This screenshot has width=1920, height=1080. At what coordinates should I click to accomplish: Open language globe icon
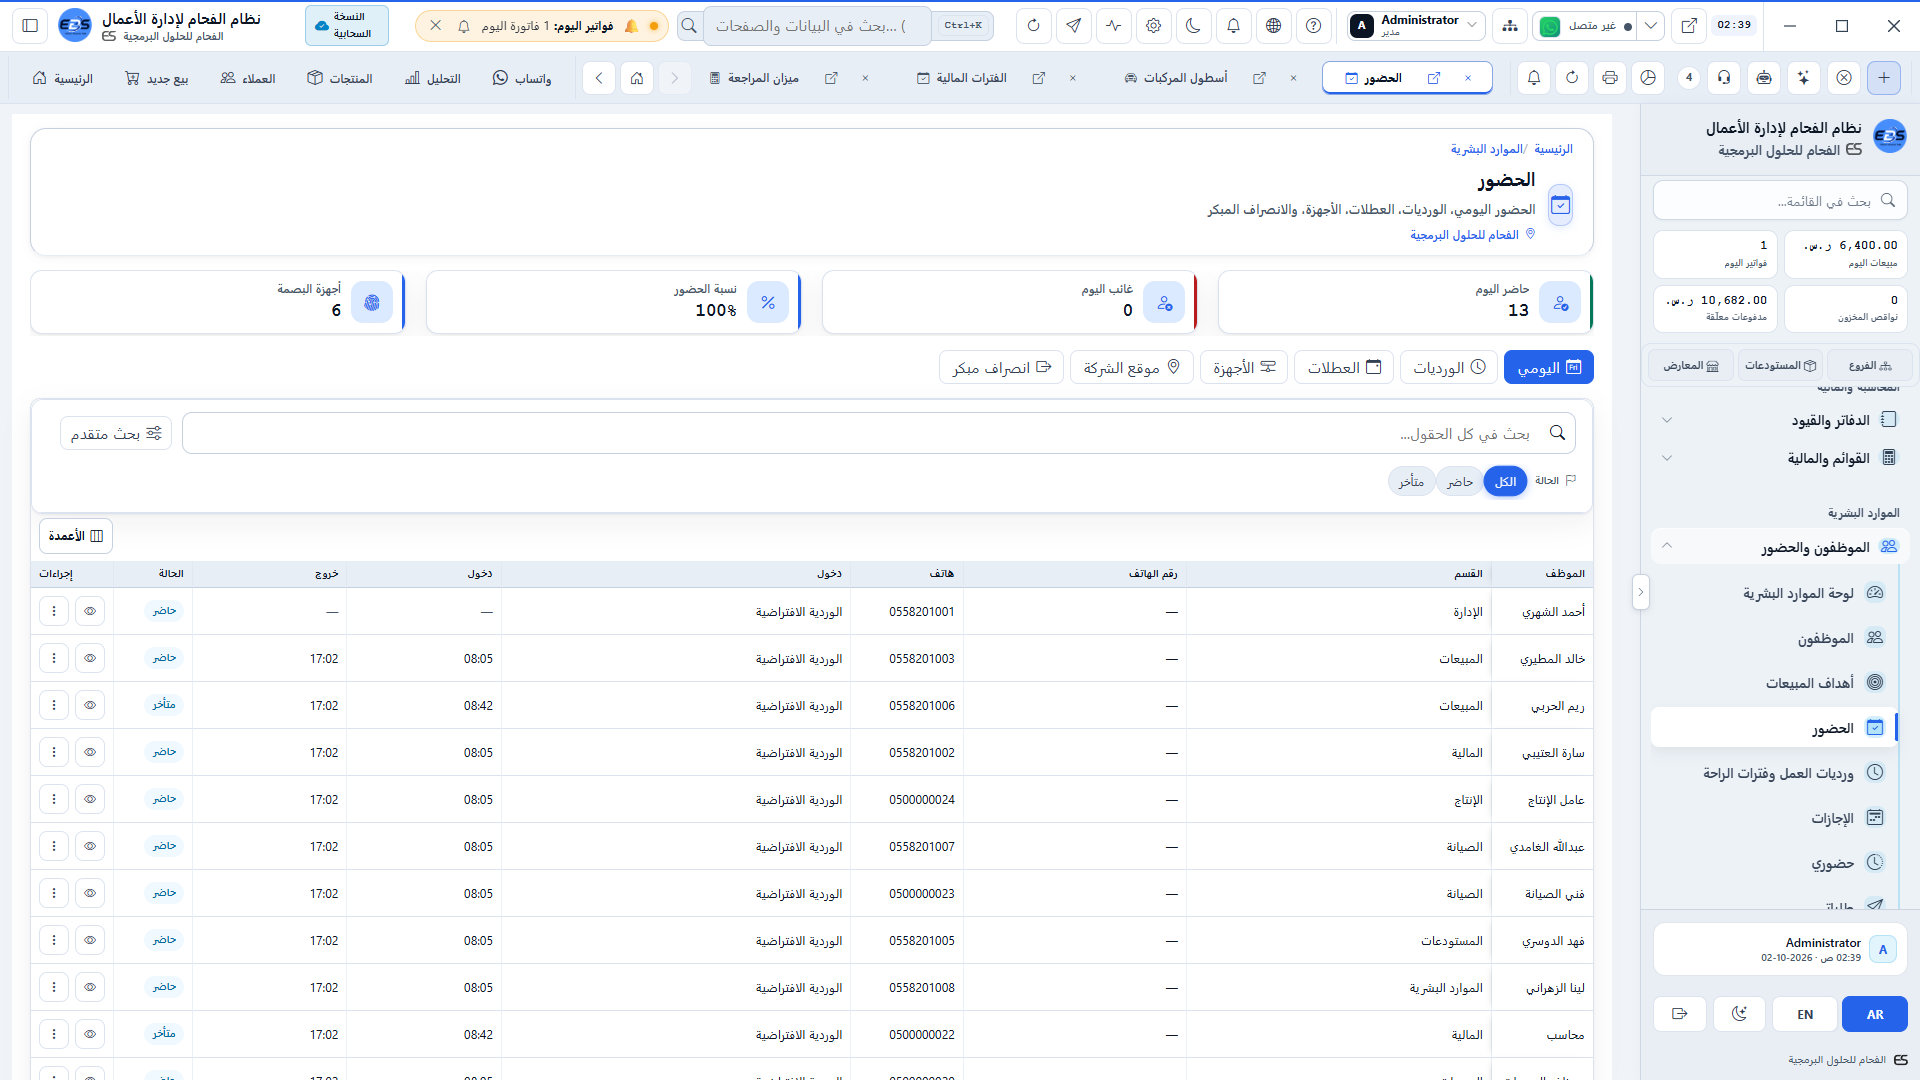[x=1274, y=26]
